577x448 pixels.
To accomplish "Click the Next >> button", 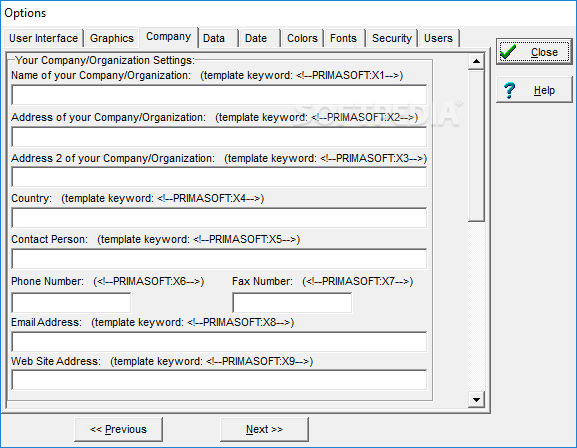I will pyautogui.click(x=264, y=429).
